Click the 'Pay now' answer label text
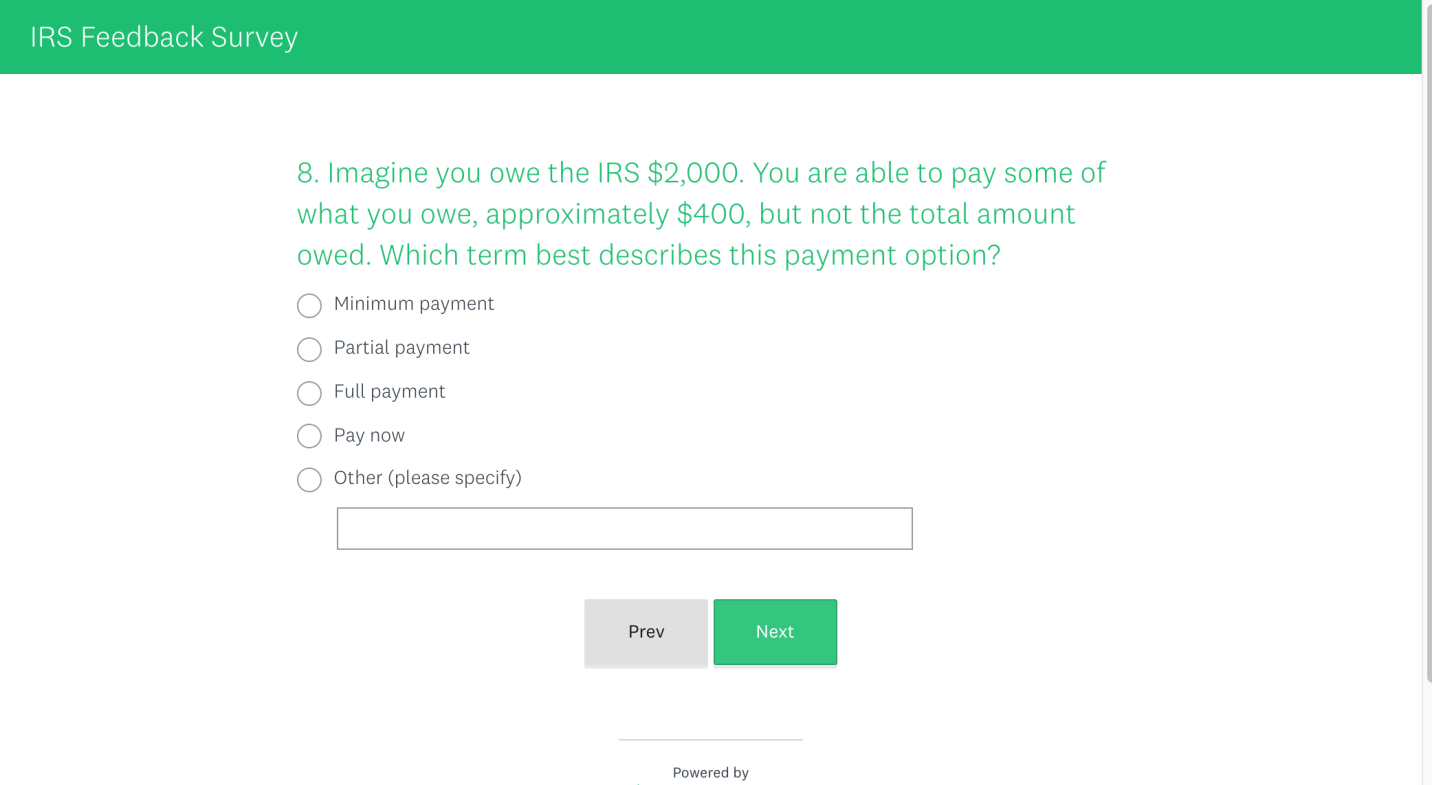The width and height of the screenshot is (1432, 785). point(369,435)
